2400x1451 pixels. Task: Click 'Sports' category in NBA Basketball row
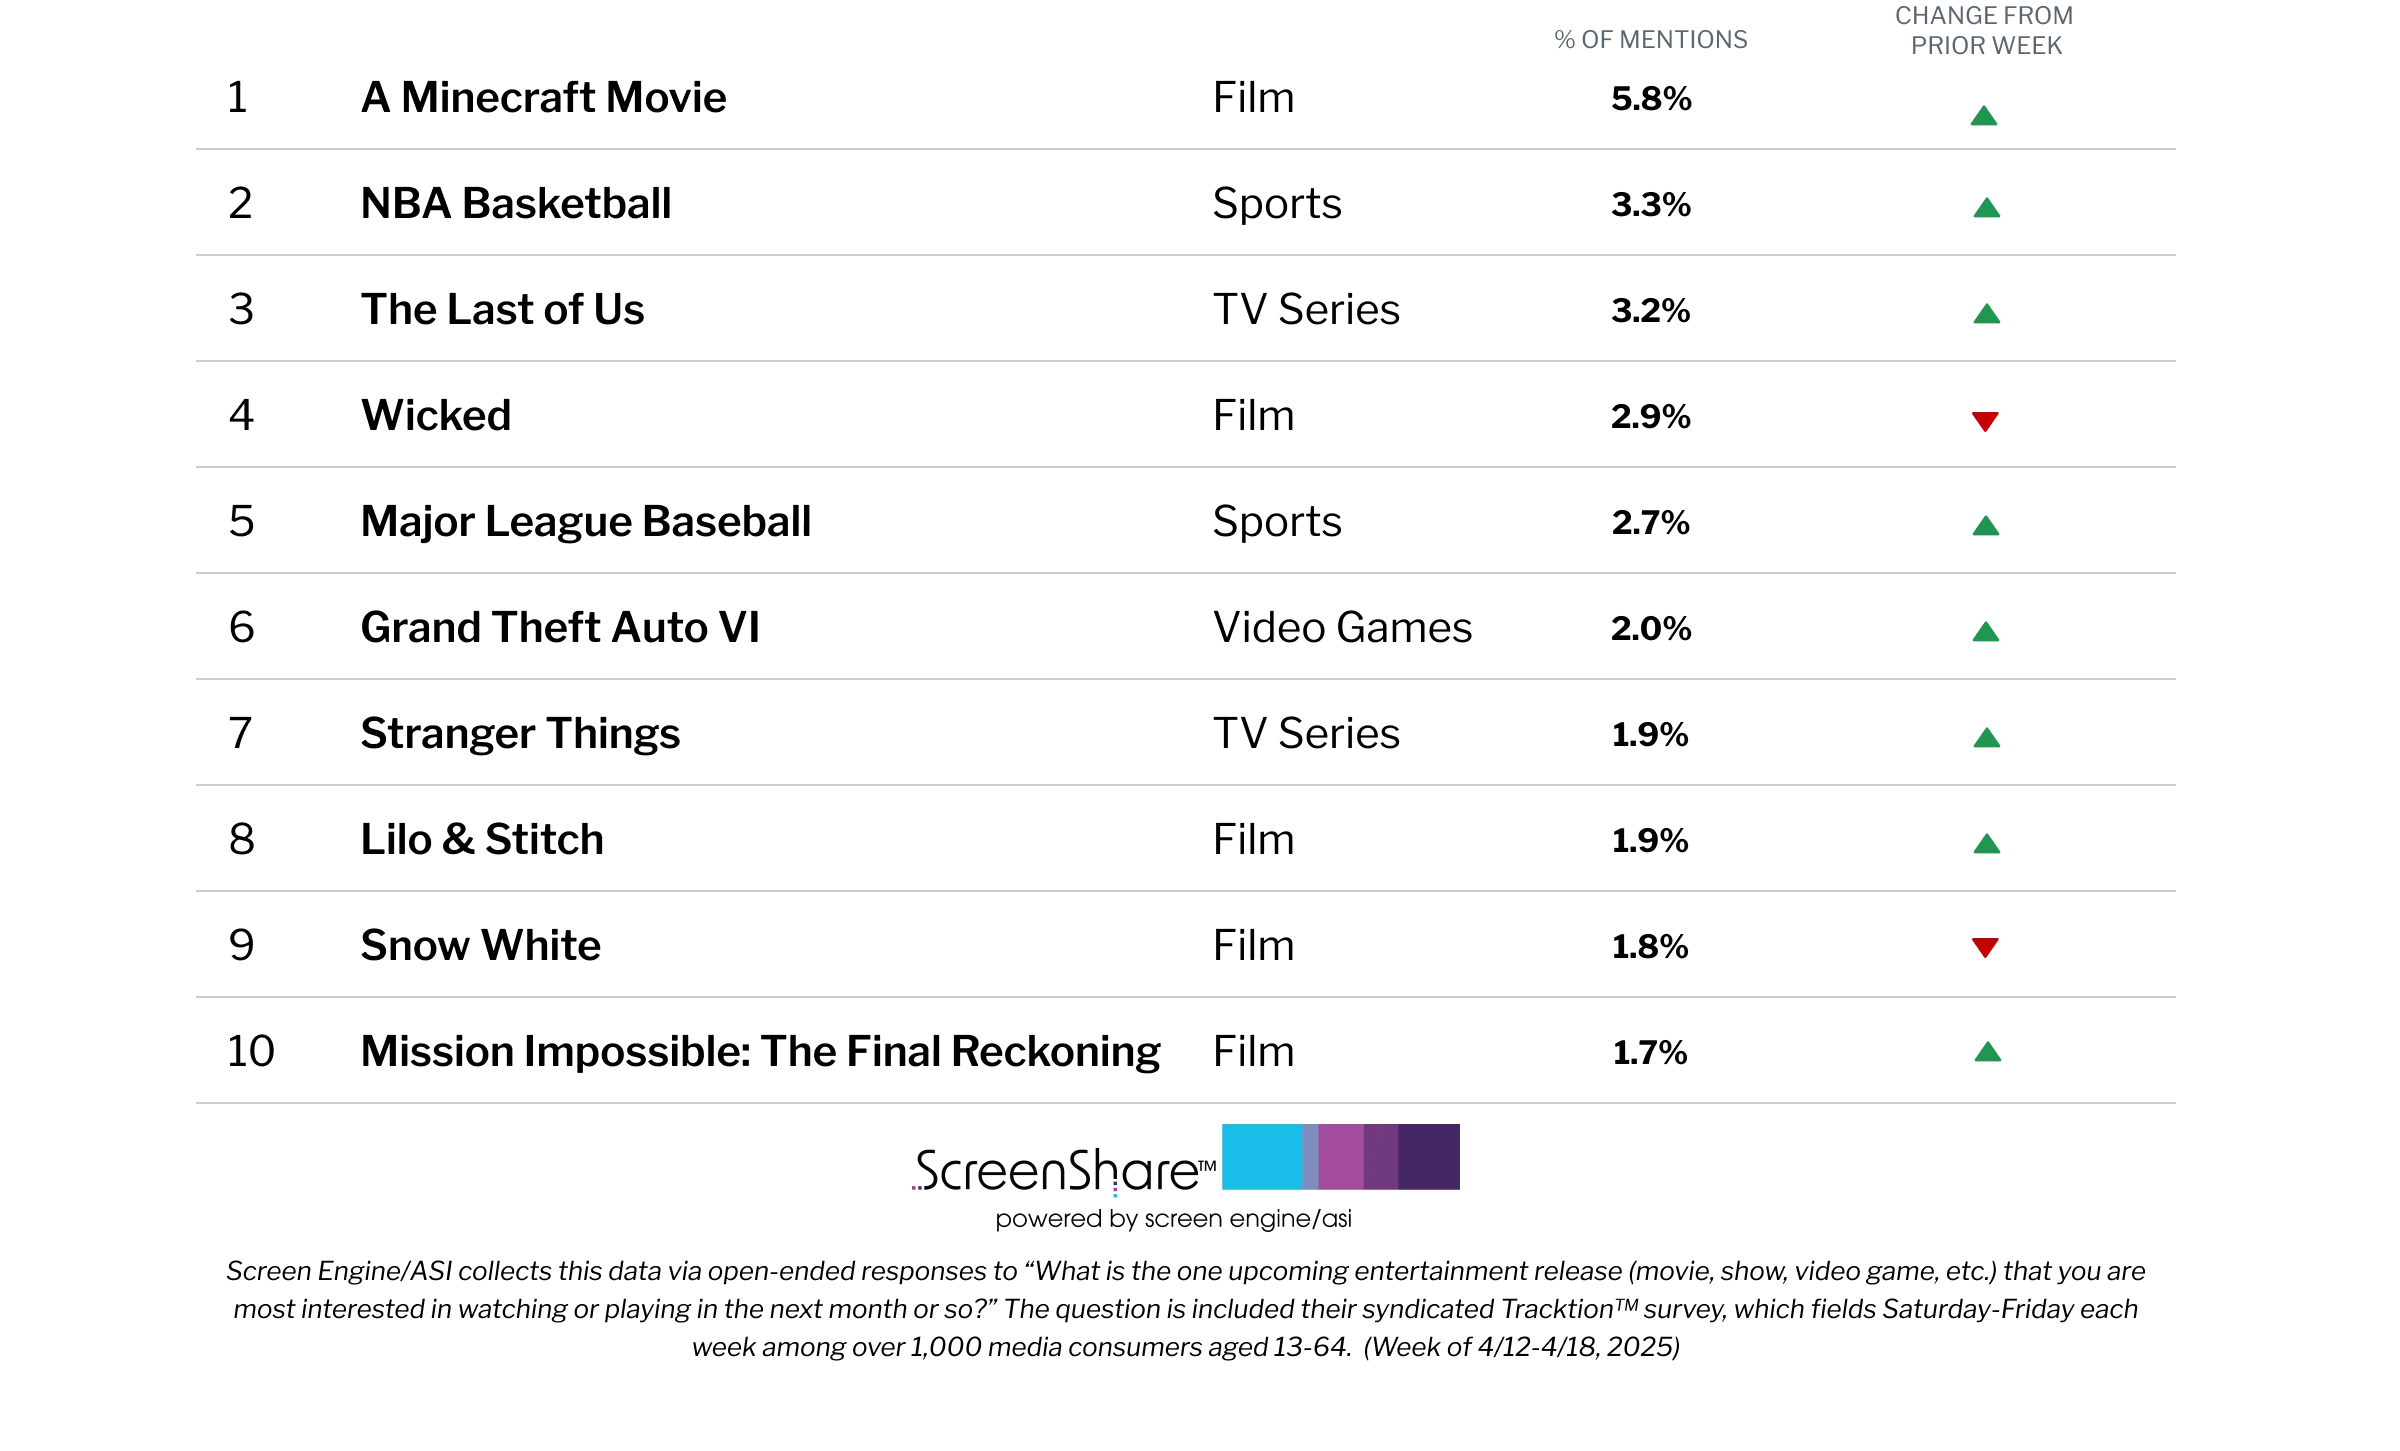[1277, 203]
